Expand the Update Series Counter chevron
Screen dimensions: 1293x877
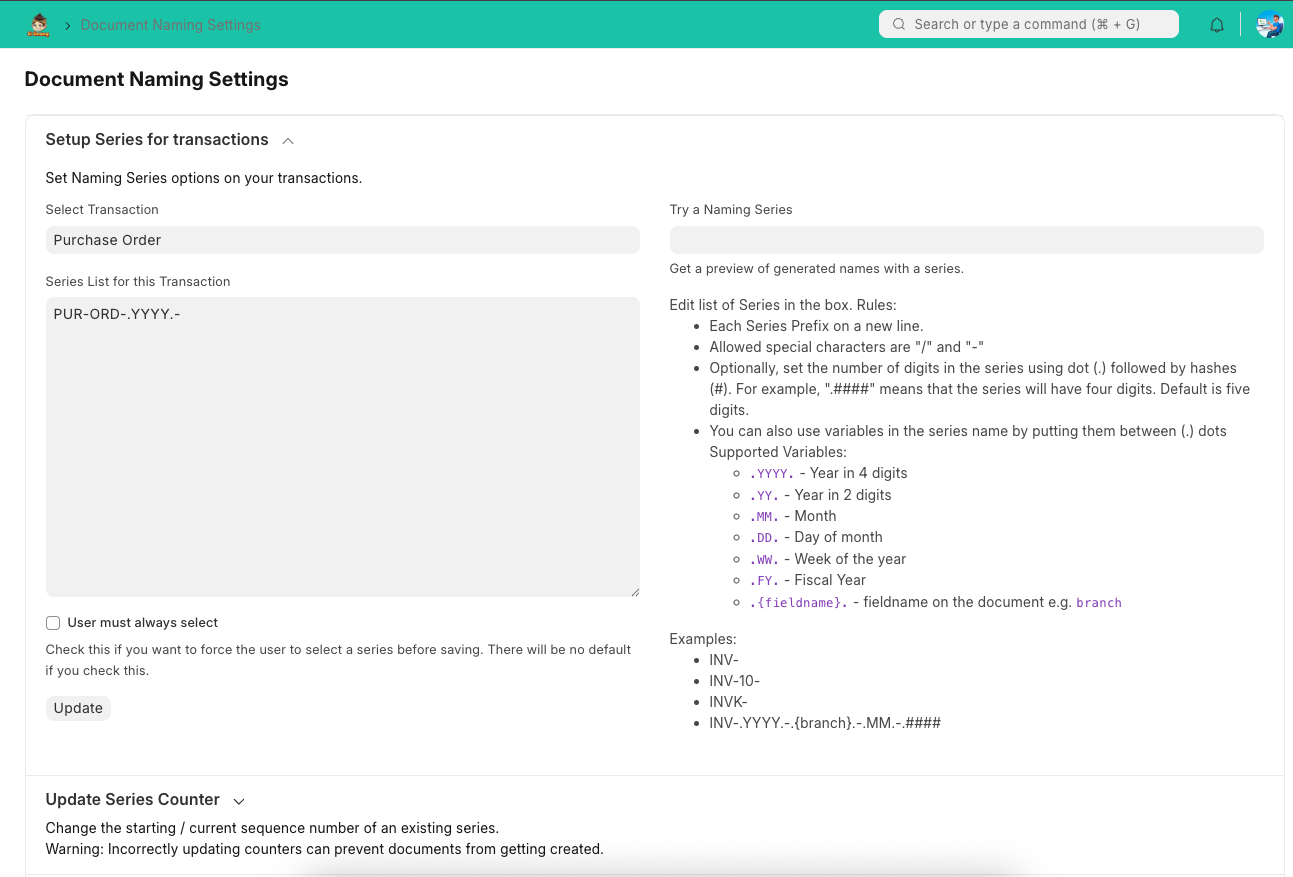point(239,801)
